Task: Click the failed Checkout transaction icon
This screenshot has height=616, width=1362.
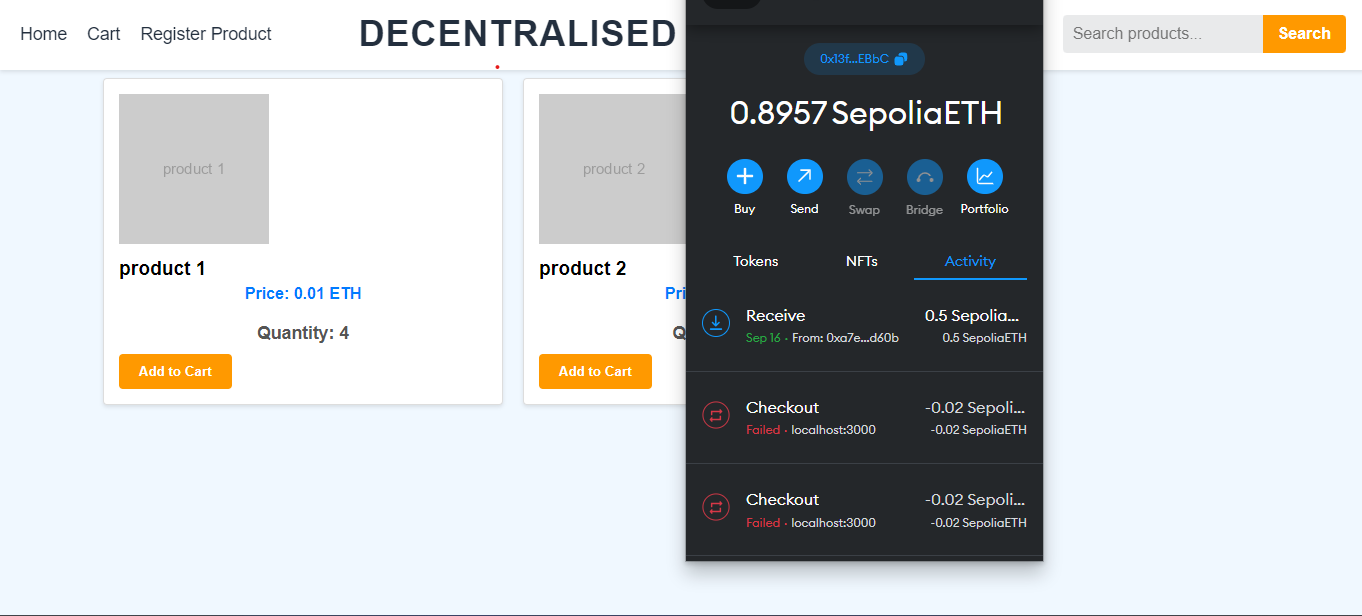Action: coord(716,415)
